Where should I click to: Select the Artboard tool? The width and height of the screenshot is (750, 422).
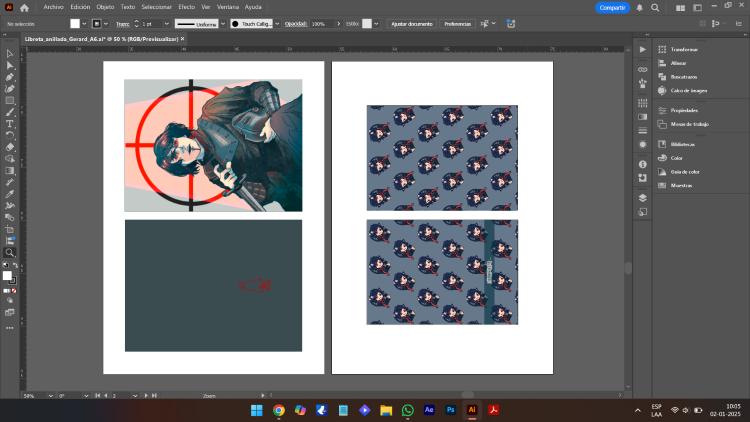10,229
